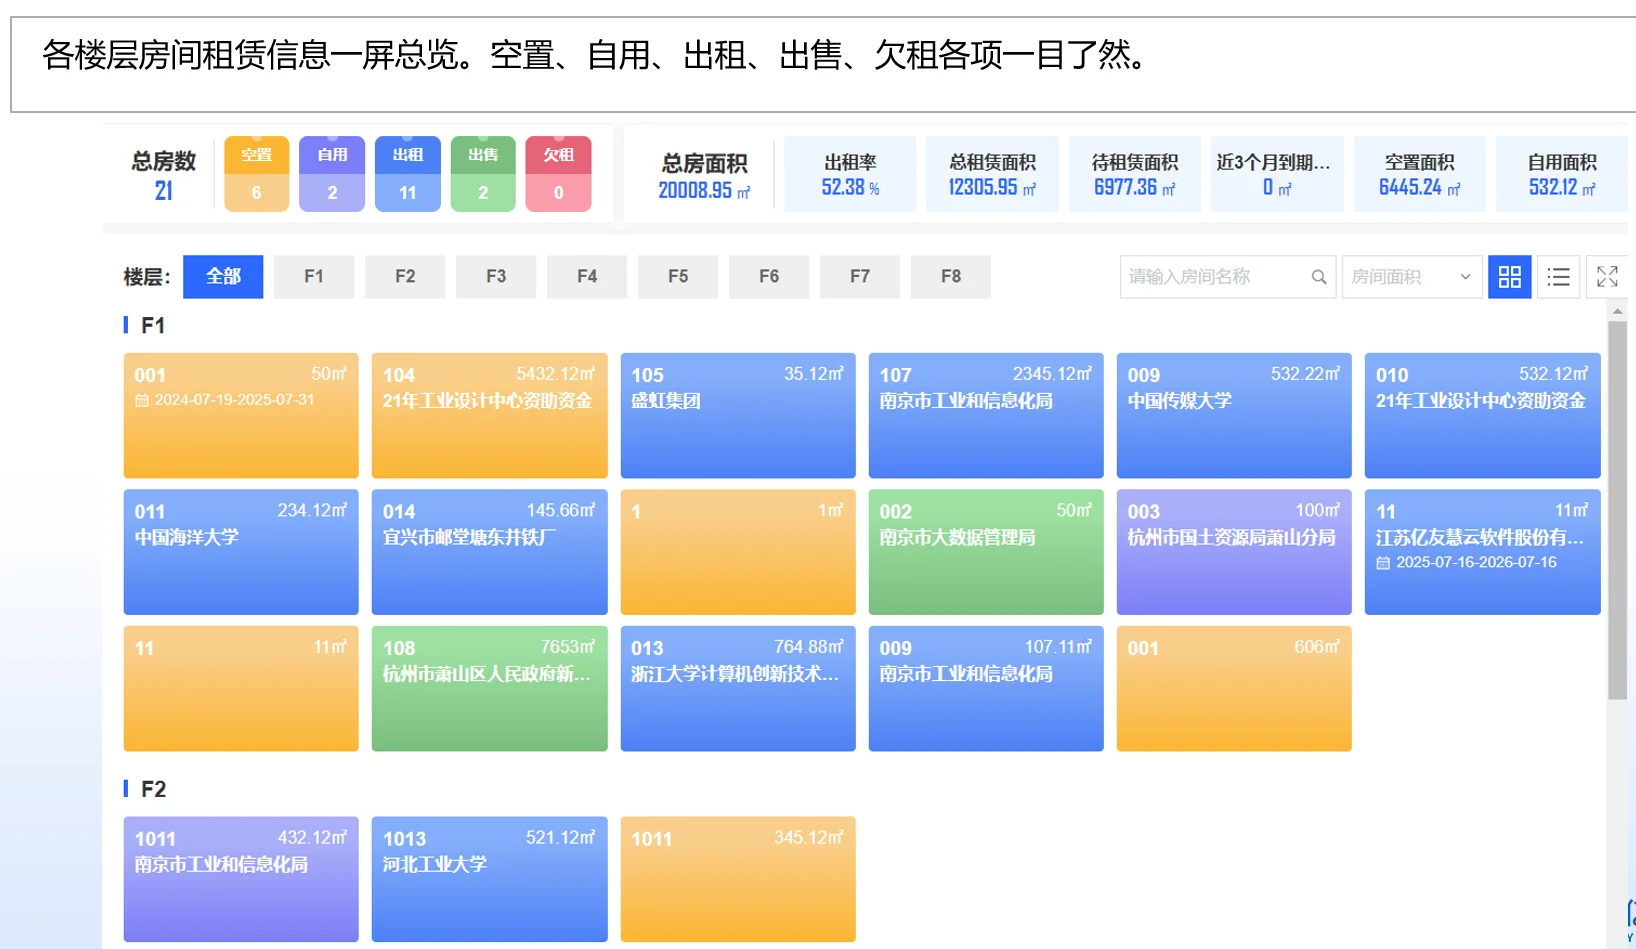This screenshot has width=1636, height=949.
Task: Click the calendar icon on room 001 card
Action: click(142, 400)
